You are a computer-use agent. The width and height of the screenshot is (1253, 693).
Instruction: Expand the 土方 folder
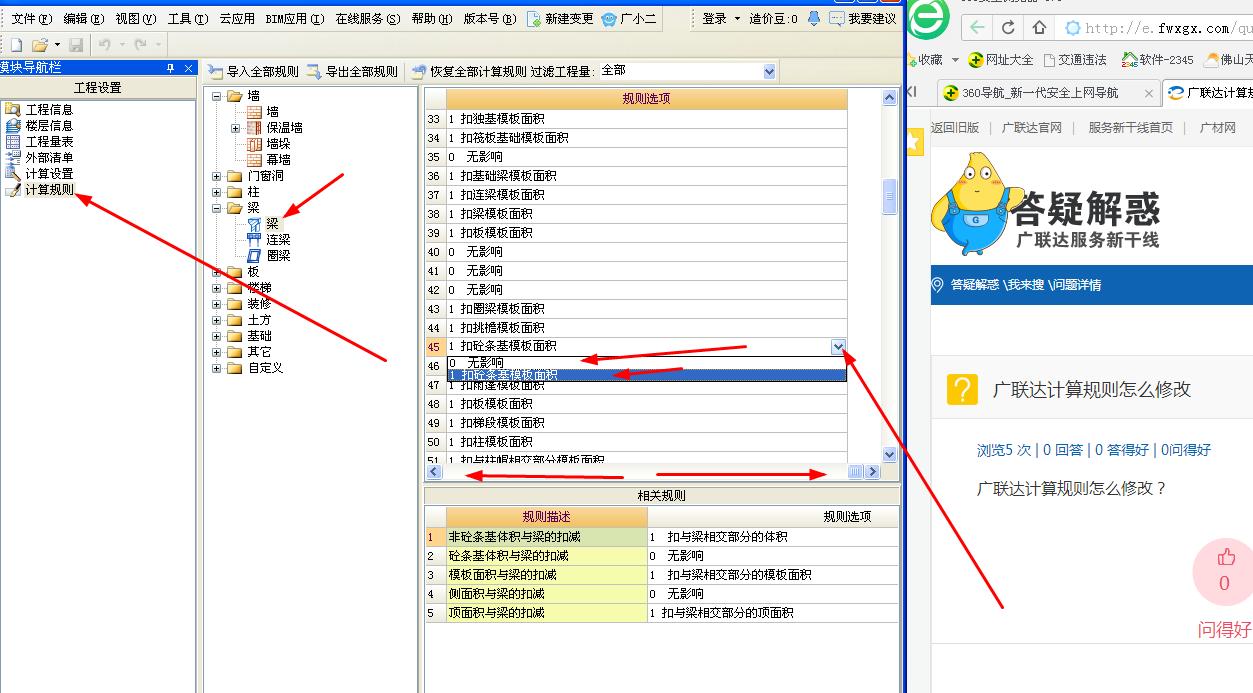pos(217,320)
